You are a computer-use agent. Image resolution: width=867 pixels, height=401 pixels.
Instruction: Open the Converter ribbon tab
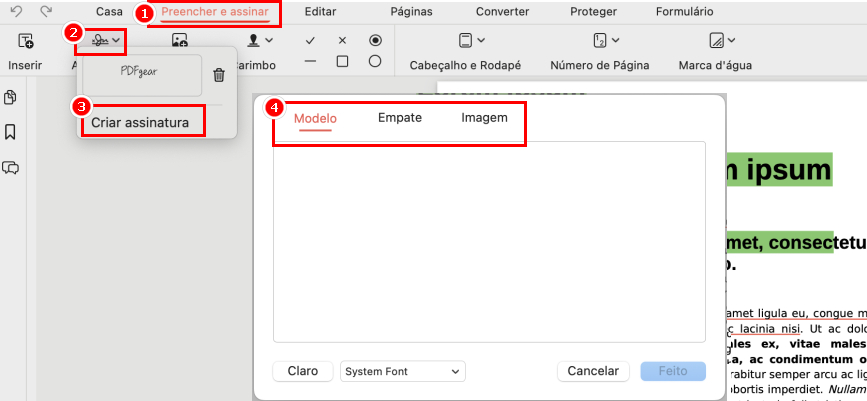tap(503, 12)
